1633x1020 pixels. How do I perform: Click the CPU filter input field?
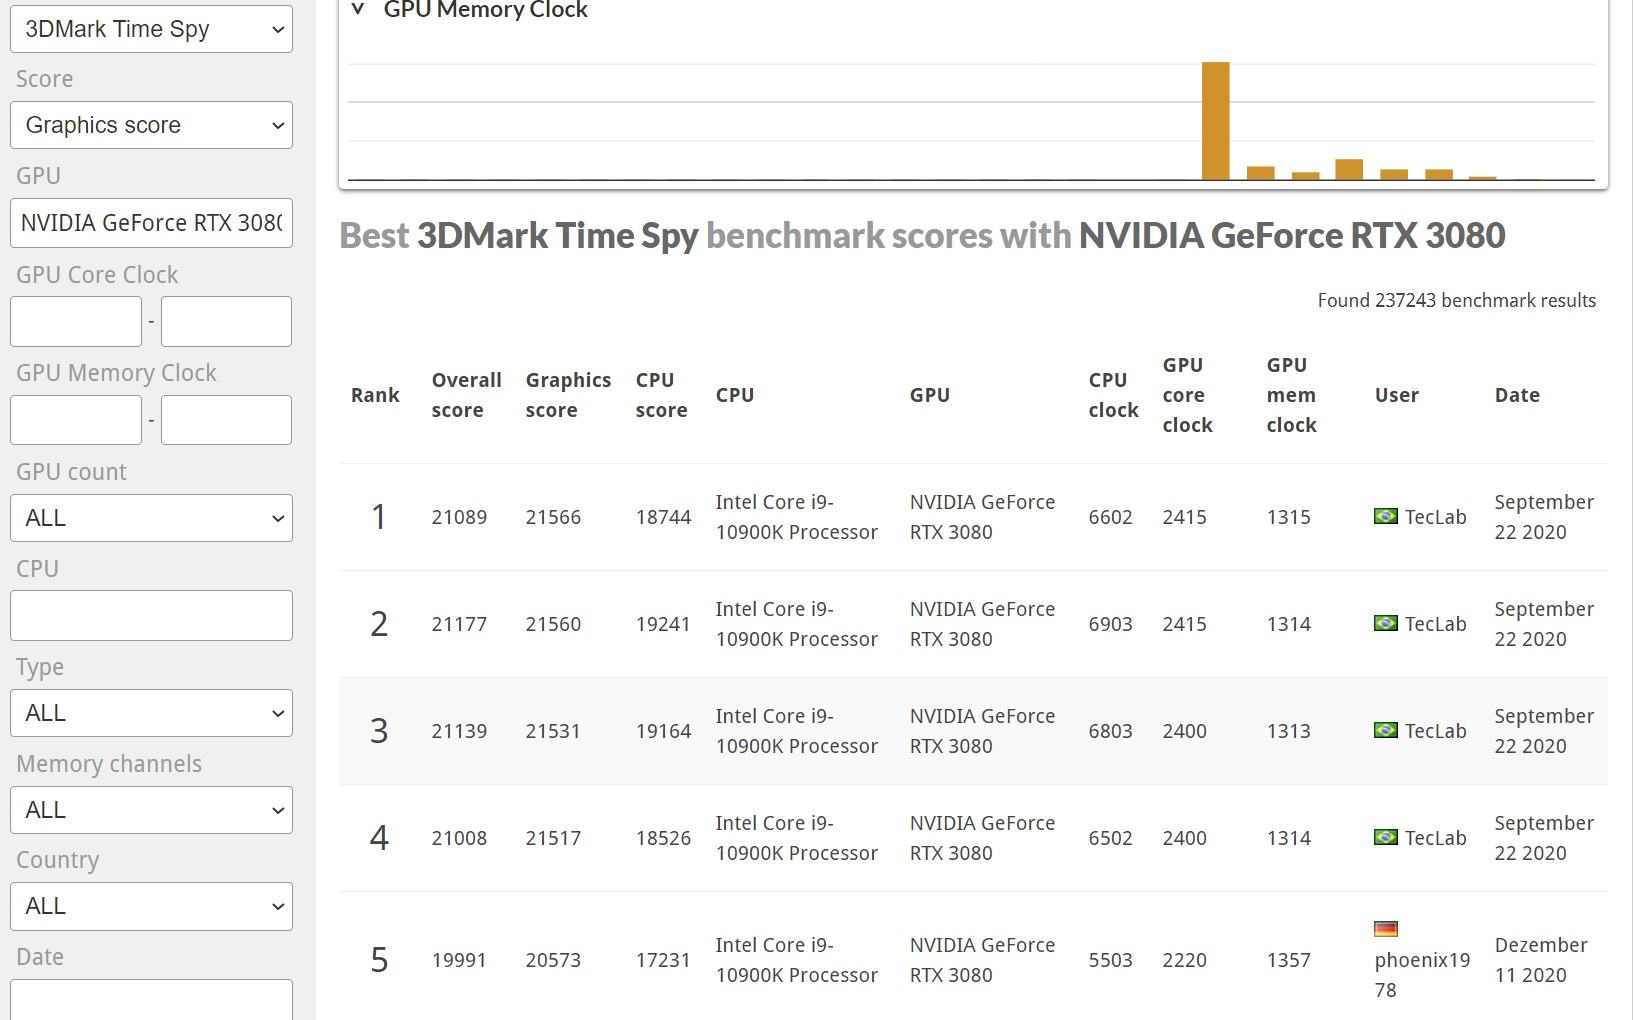(x=151, y=615)
